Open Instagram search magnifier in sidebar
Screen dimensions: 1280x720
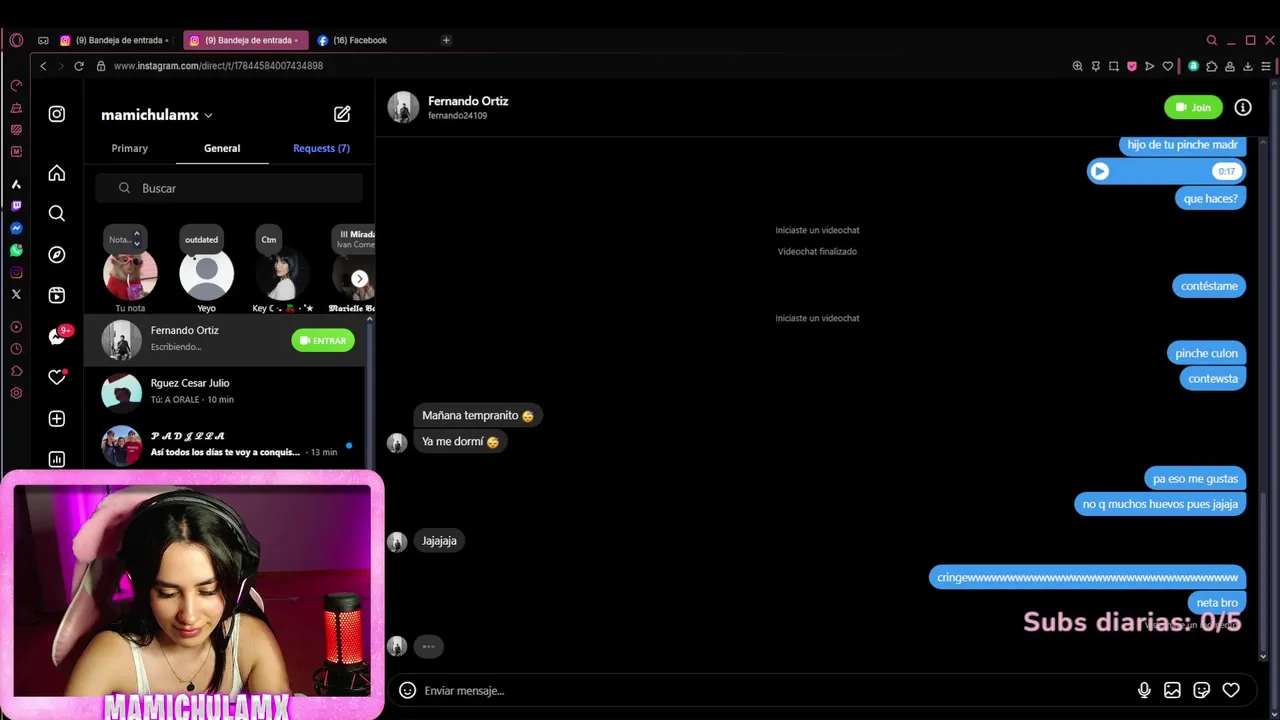(x=57, y=213)
